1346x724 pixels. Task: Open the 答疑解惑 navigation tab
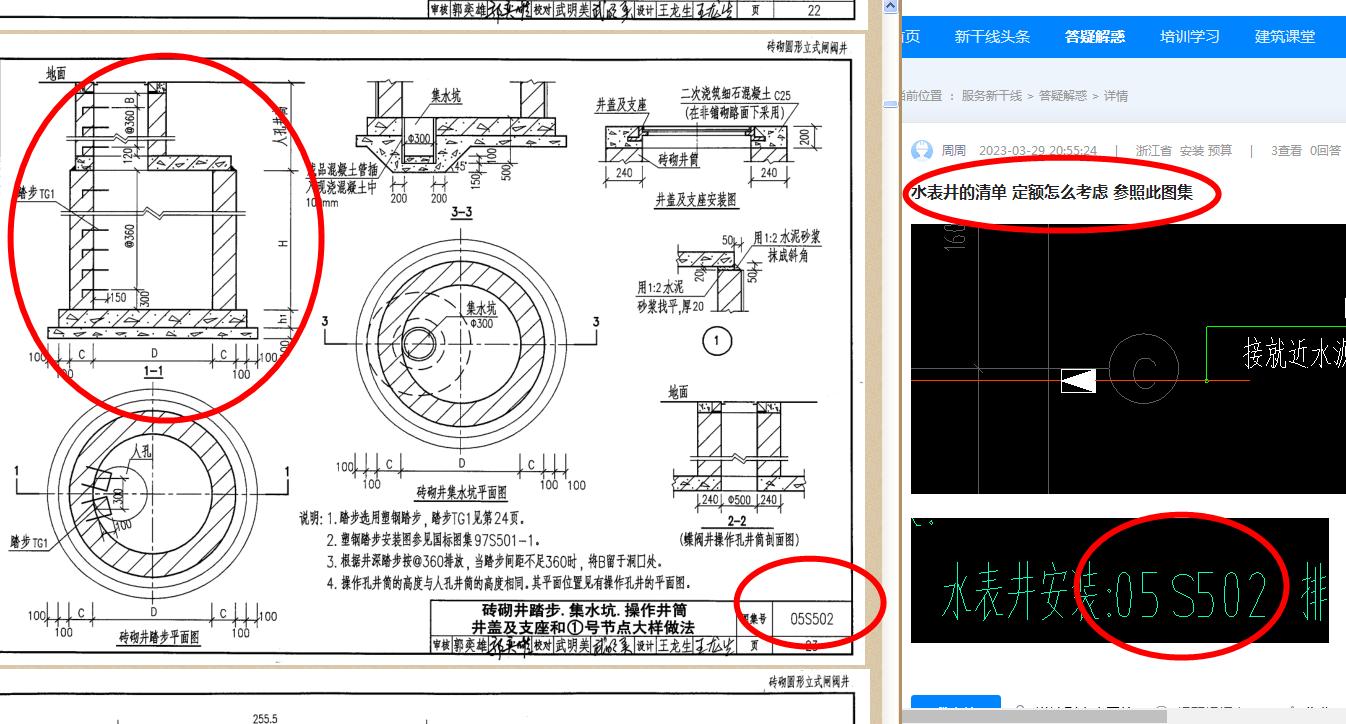pos(1095,36)
